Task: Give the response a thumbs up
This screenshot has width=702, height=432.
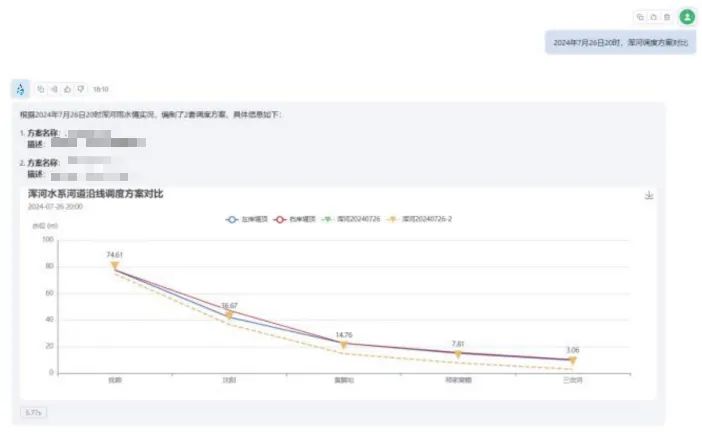Action: (67, 89)
